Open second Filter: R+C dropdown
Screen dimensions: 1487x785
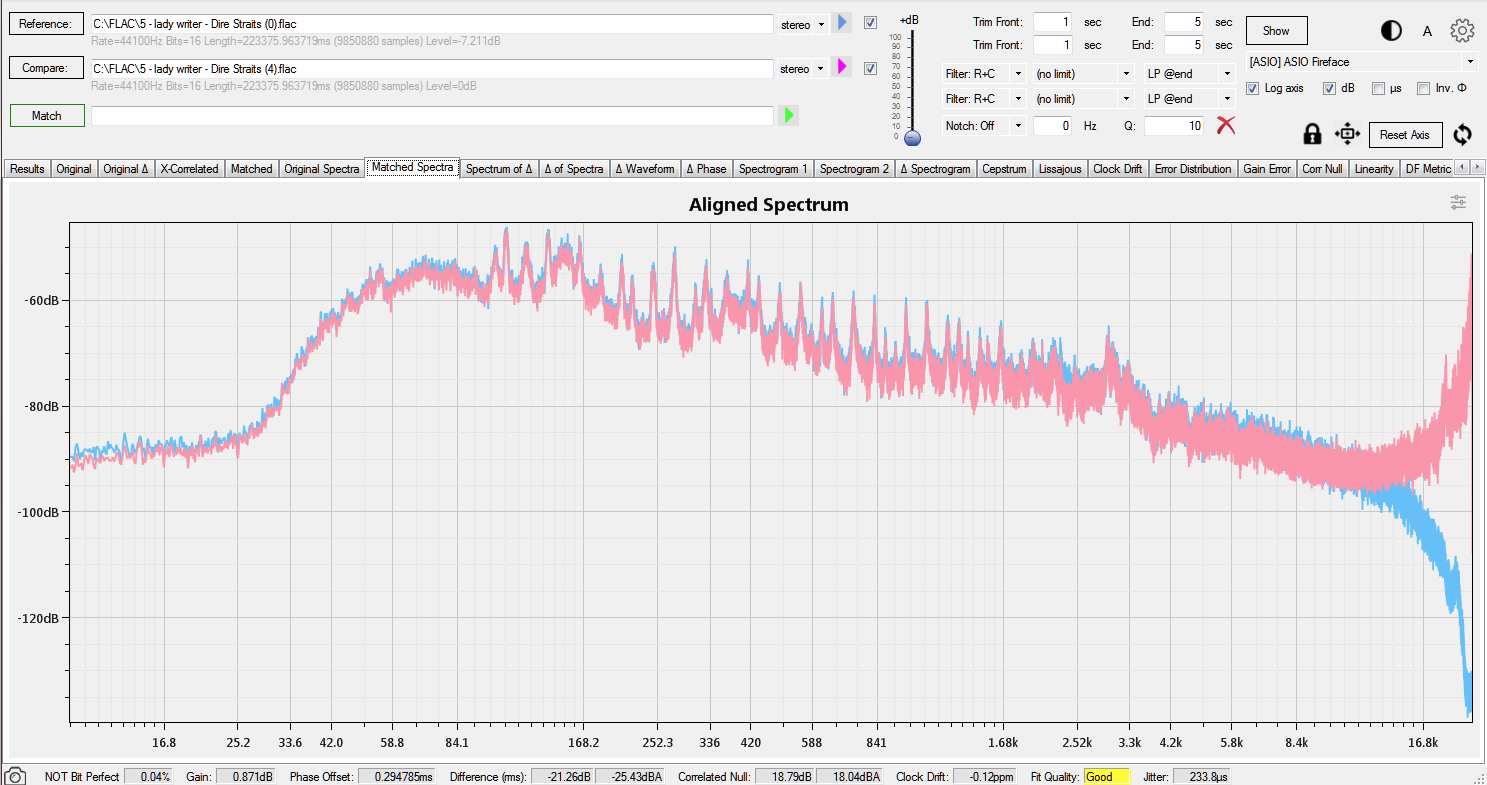(x=984, y=99)
